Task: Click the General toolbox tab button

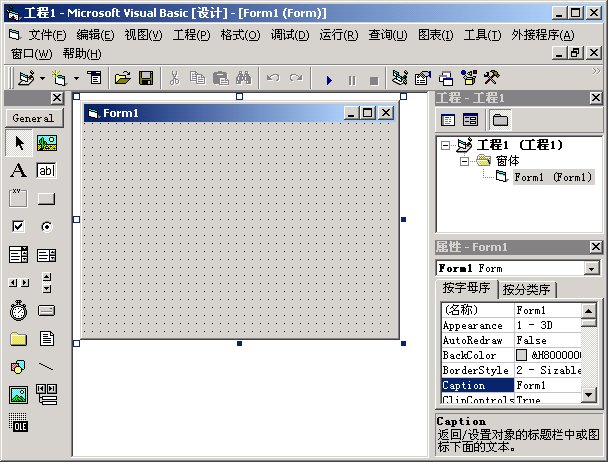Action: [34, 118]
